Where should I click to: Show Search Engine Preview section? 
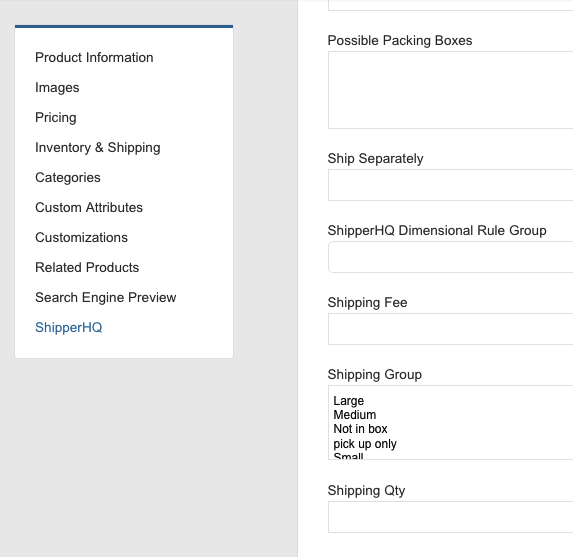(x=106, y=297)
